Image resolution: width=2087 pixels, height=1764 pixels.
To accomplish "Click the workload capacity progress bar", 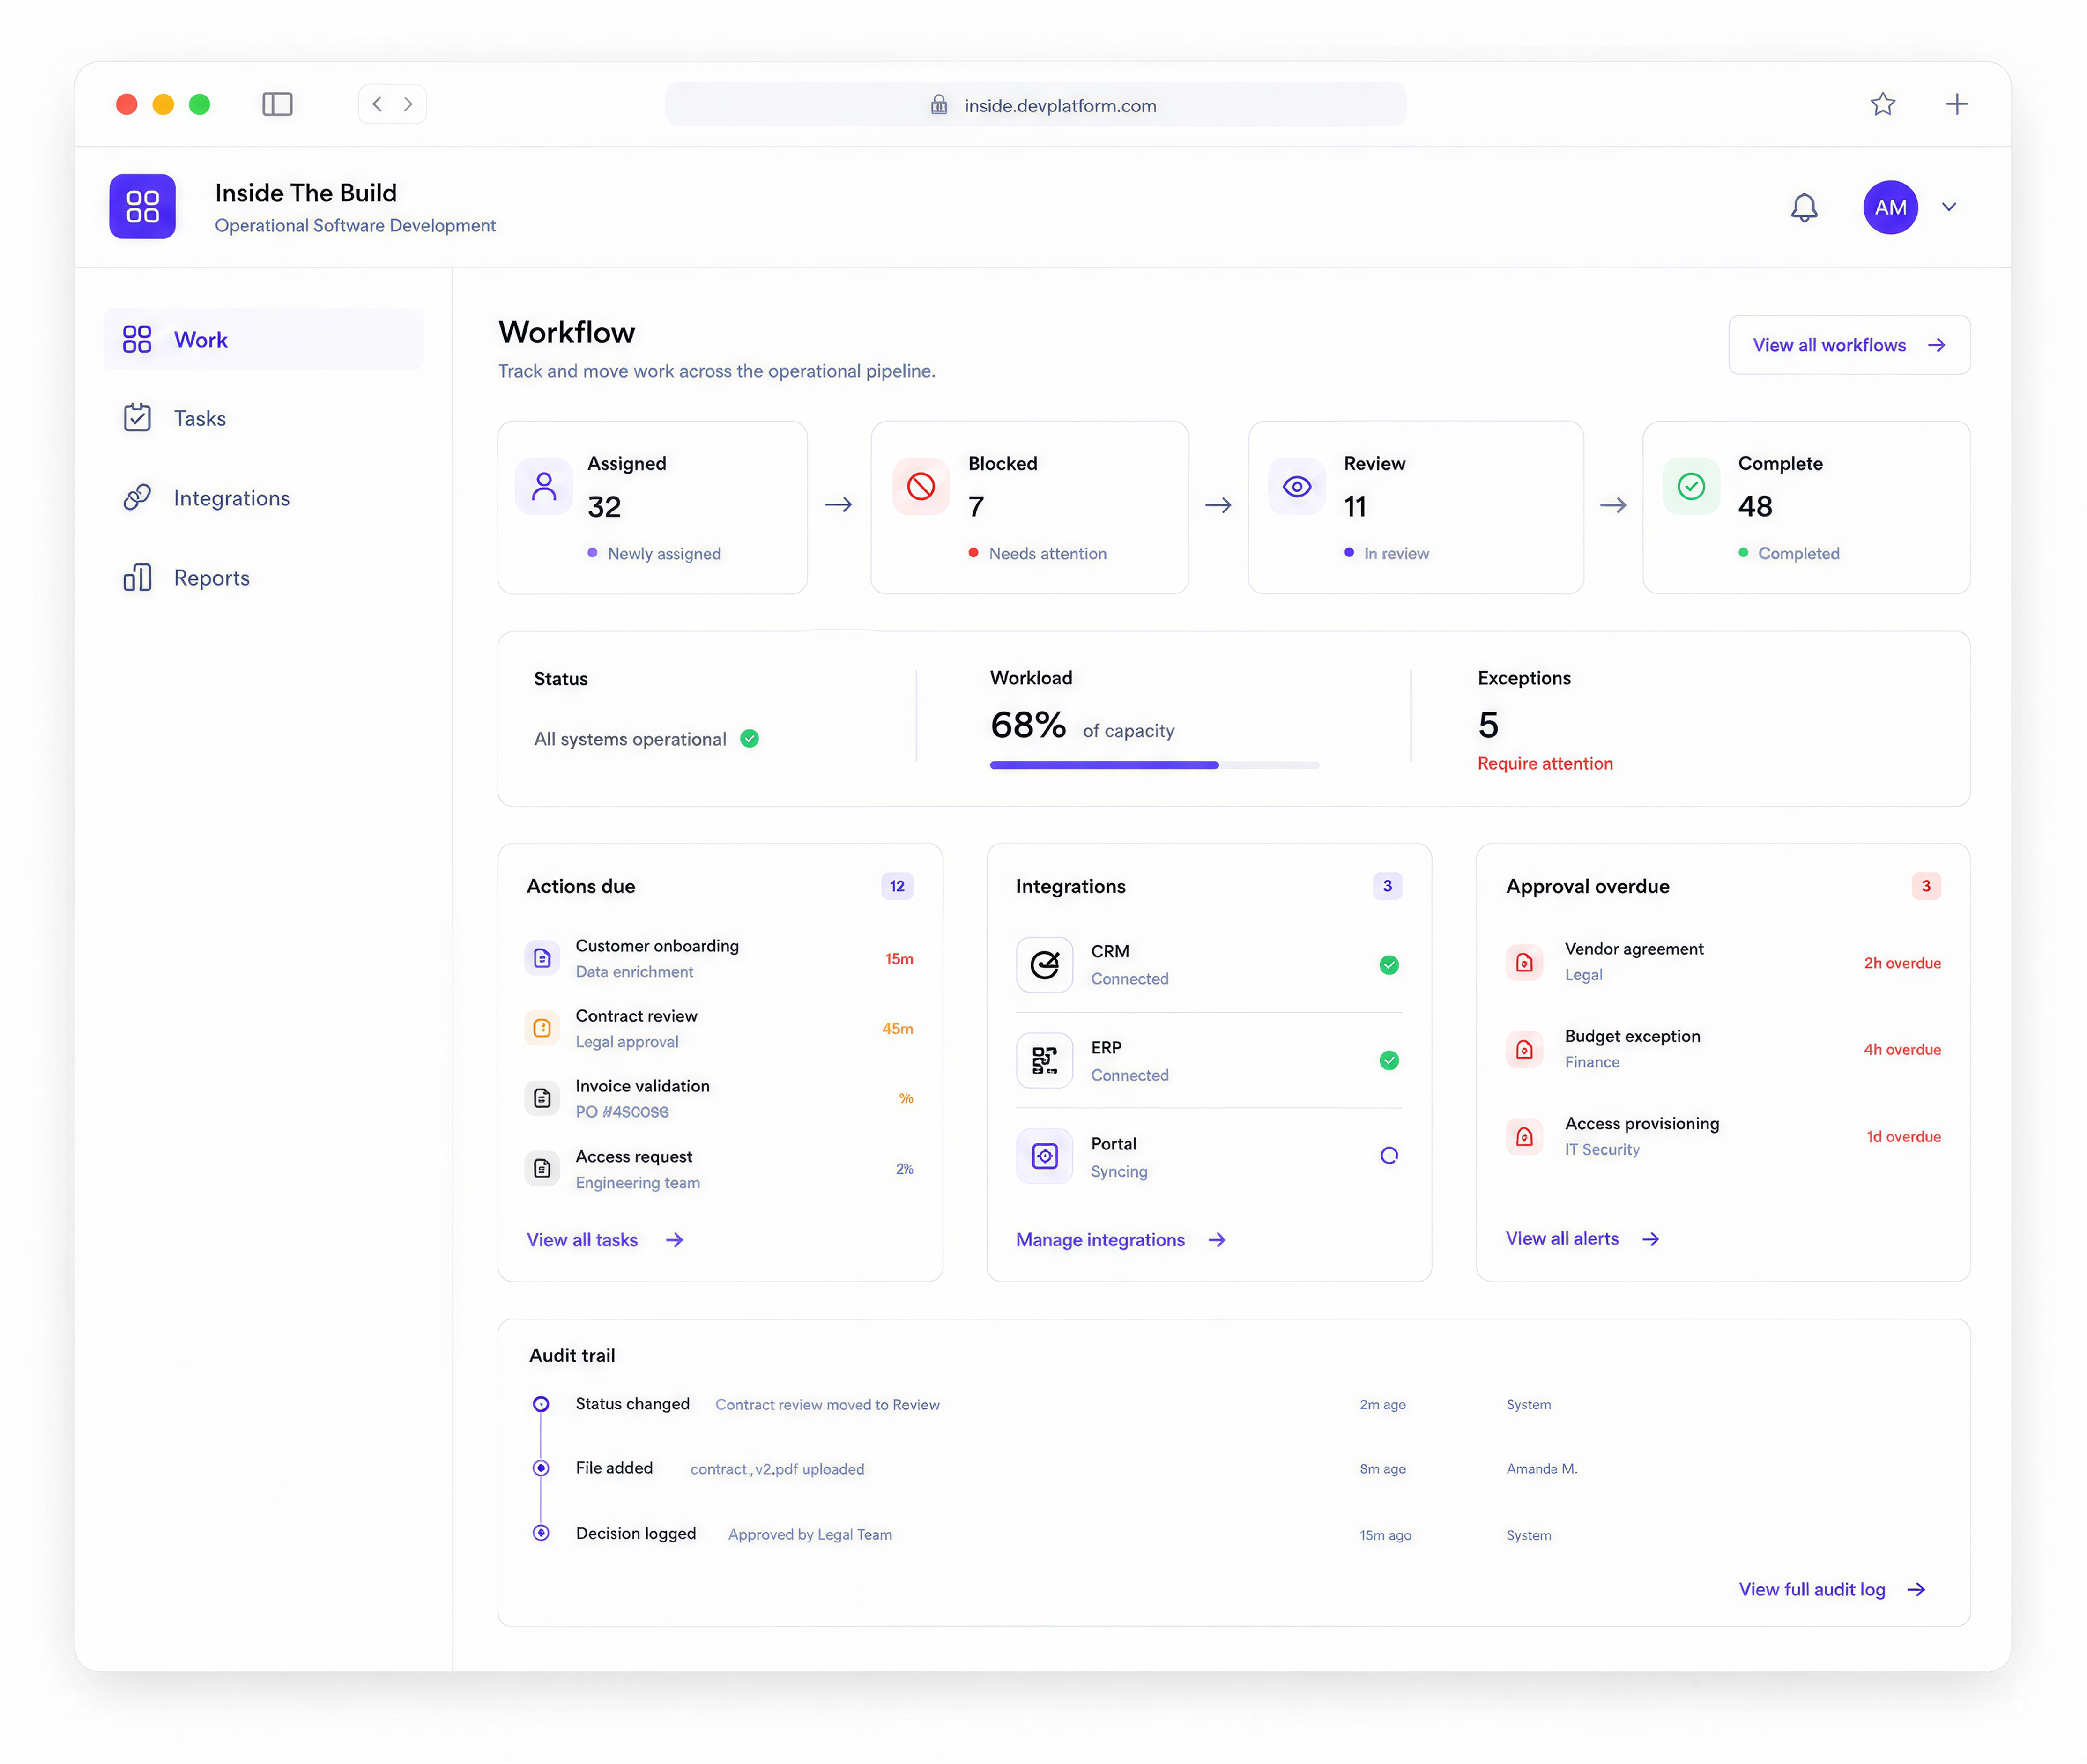I will [x=1154, y=765].
